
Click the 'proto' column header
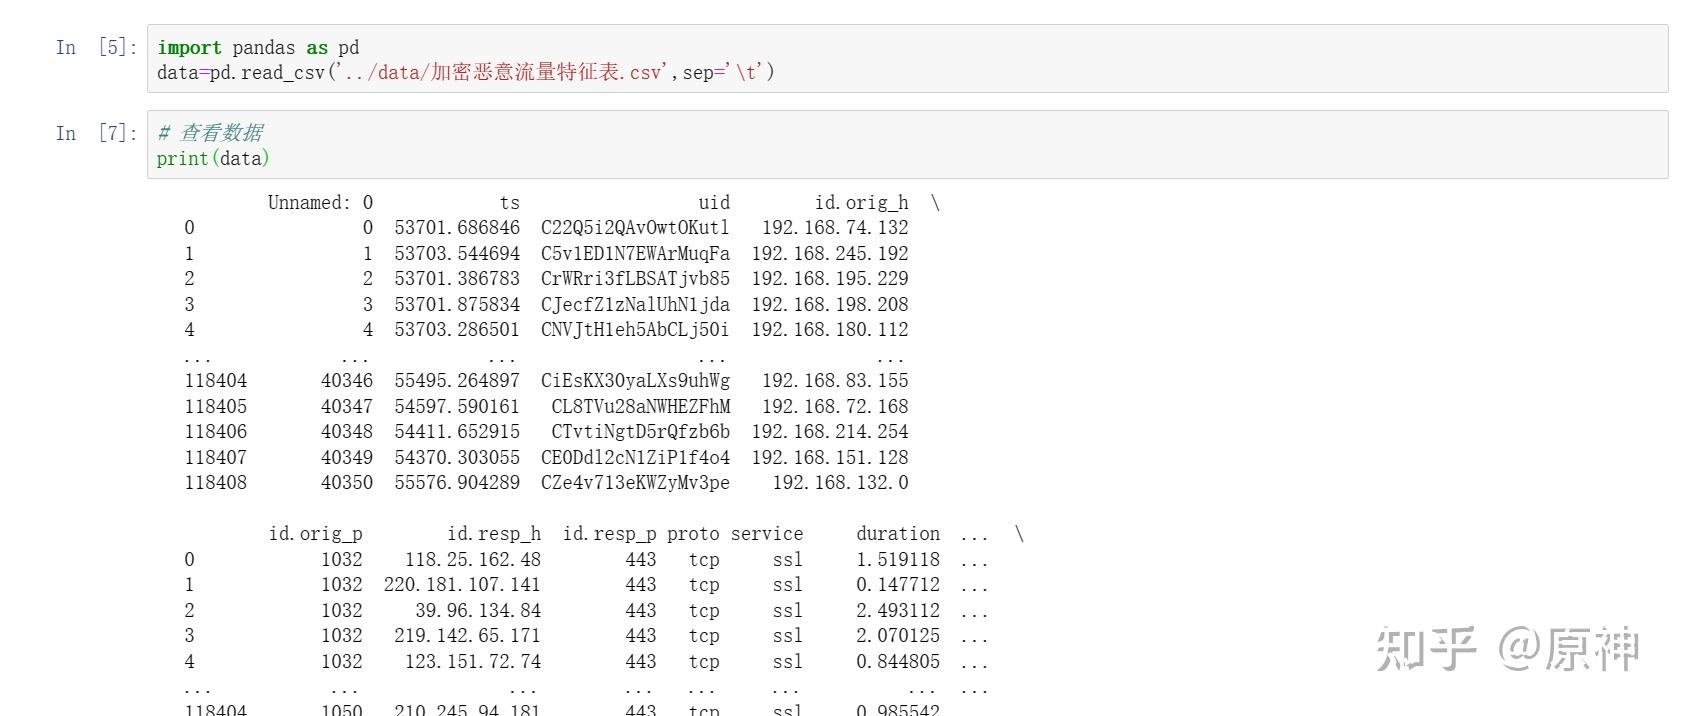[693, 534]
